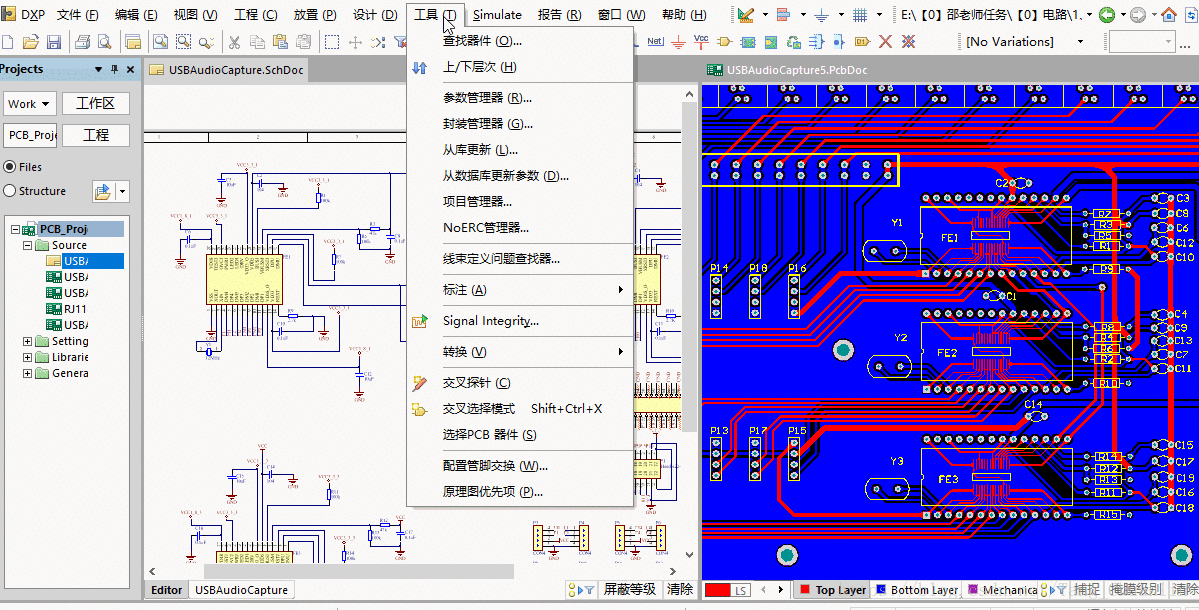Click the Net label placement icon

point(655,42)
